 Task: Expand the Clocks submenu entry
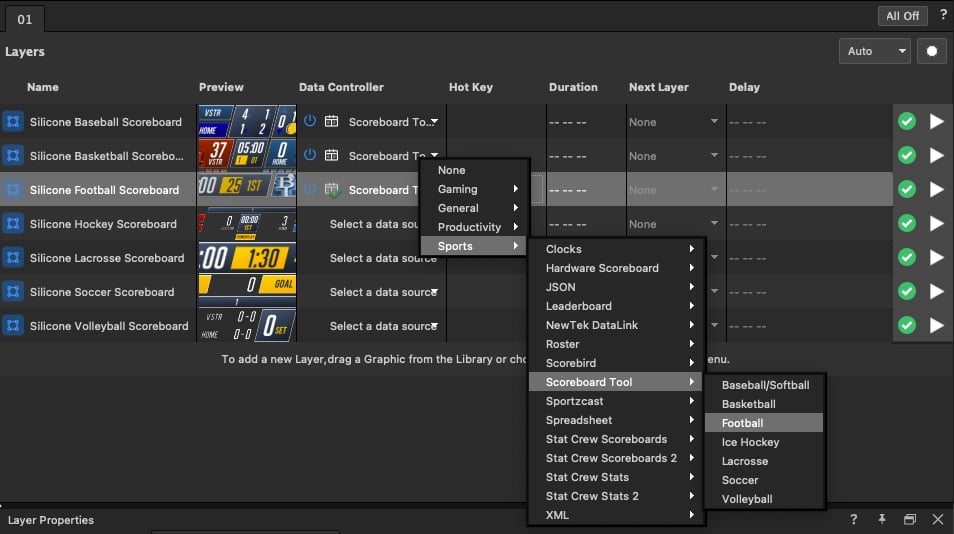click(616, 249)
